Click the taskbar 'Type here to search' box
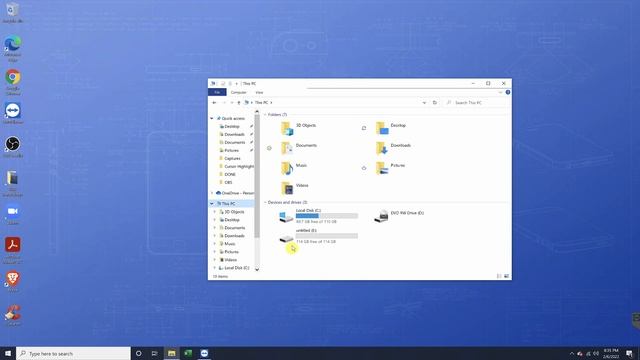The width and height of the screenshot is (640, 360). 73,353
